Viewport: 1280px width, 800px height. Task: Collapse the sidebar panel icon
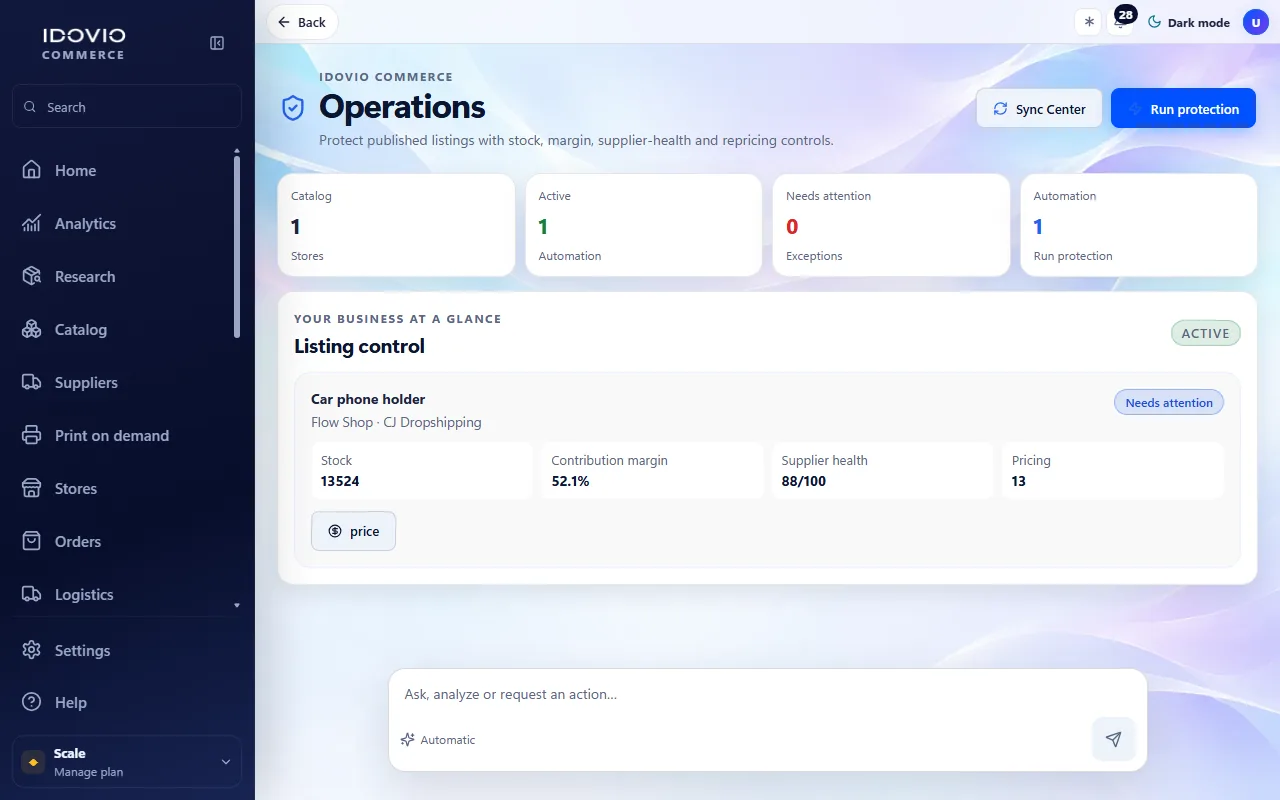coord(217,43)
